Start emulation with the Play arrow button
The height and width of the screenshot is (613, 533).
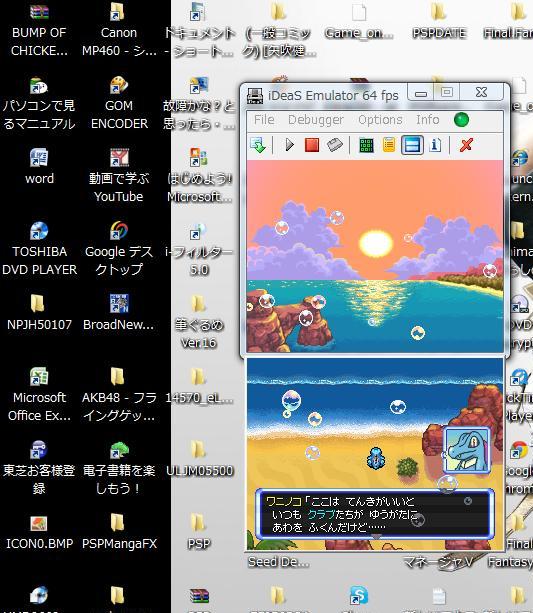289,145
